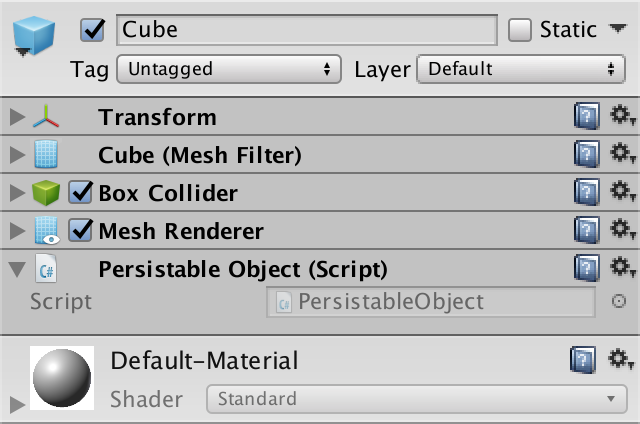Uncheck the Box Collider enabled checkbox
Image resolution: width=640 pixels, height=424 pixels.
point(81,193)
